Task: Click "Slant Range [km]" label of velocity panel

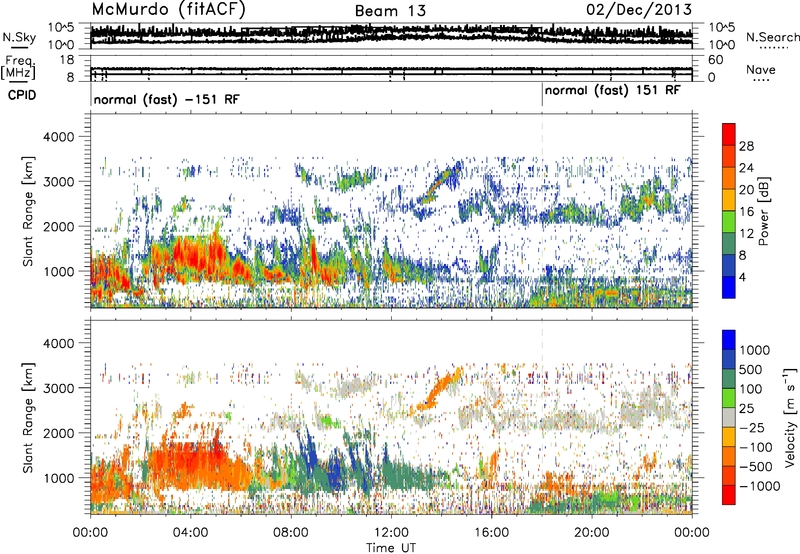Action: (x=28, y=417)
